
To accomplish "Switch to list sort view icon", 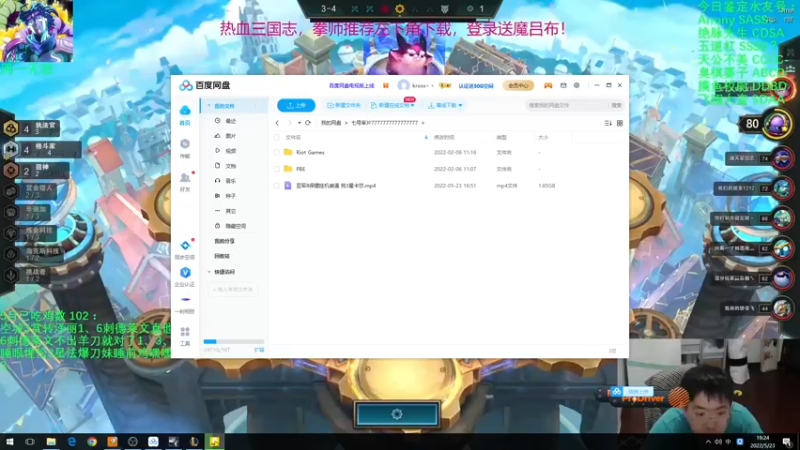I will coord(608,123).
